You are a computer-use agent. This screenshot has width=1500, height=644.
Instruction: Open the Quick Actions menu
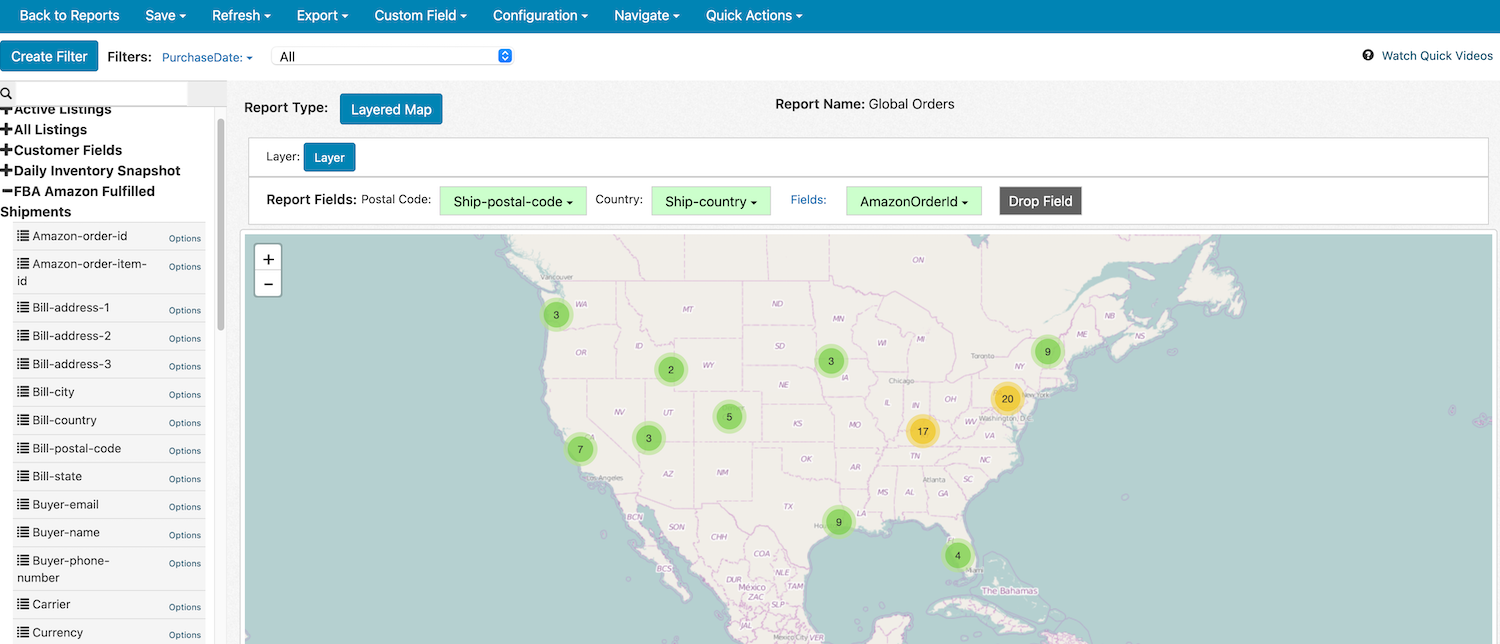coord(753,16)
